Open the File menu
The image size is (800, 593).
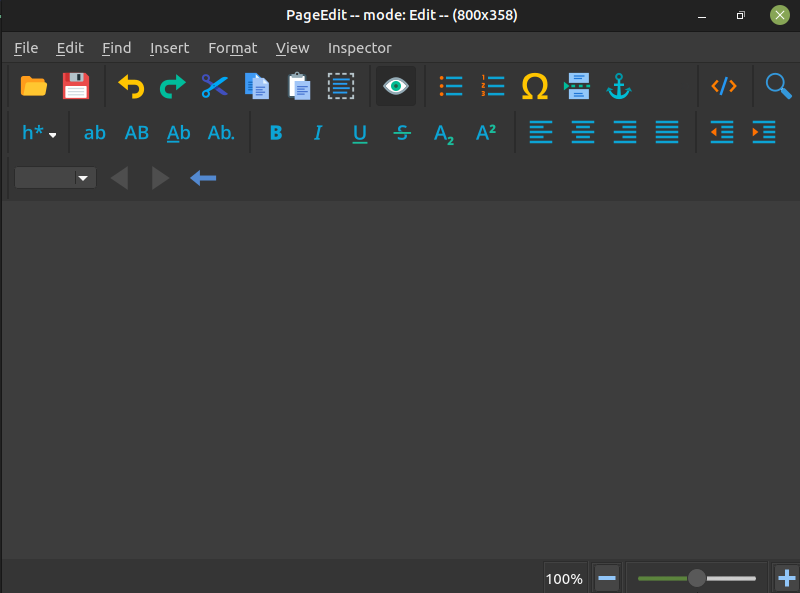(x=26, y=48)
